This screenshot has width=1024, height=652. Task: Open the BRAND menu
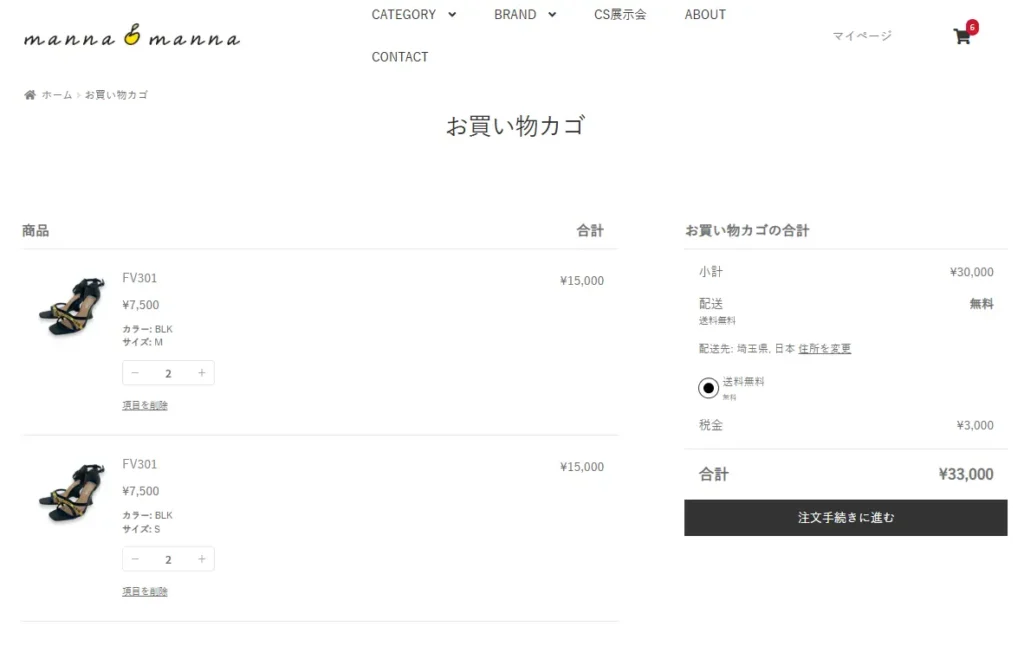(x=515, y=14)
